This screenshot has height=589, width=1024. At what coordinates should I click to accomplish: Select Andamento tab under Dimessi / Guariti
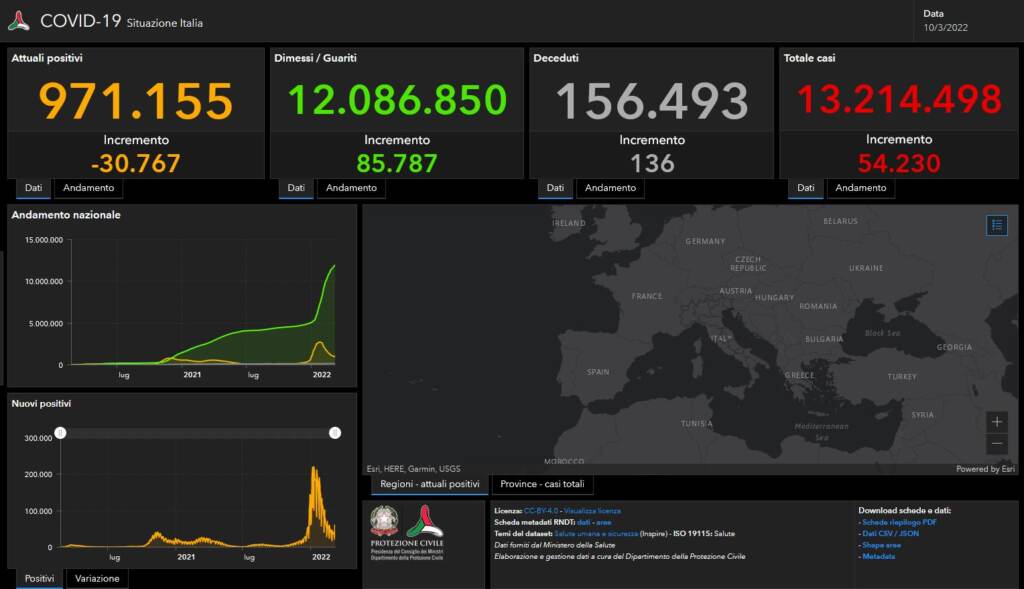point(351,188)
